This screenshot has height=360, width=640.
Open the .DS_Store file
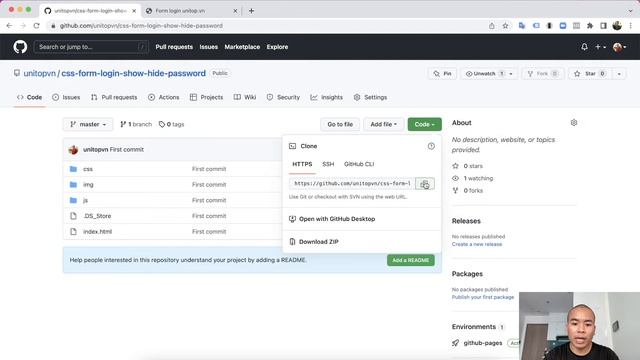97,216
